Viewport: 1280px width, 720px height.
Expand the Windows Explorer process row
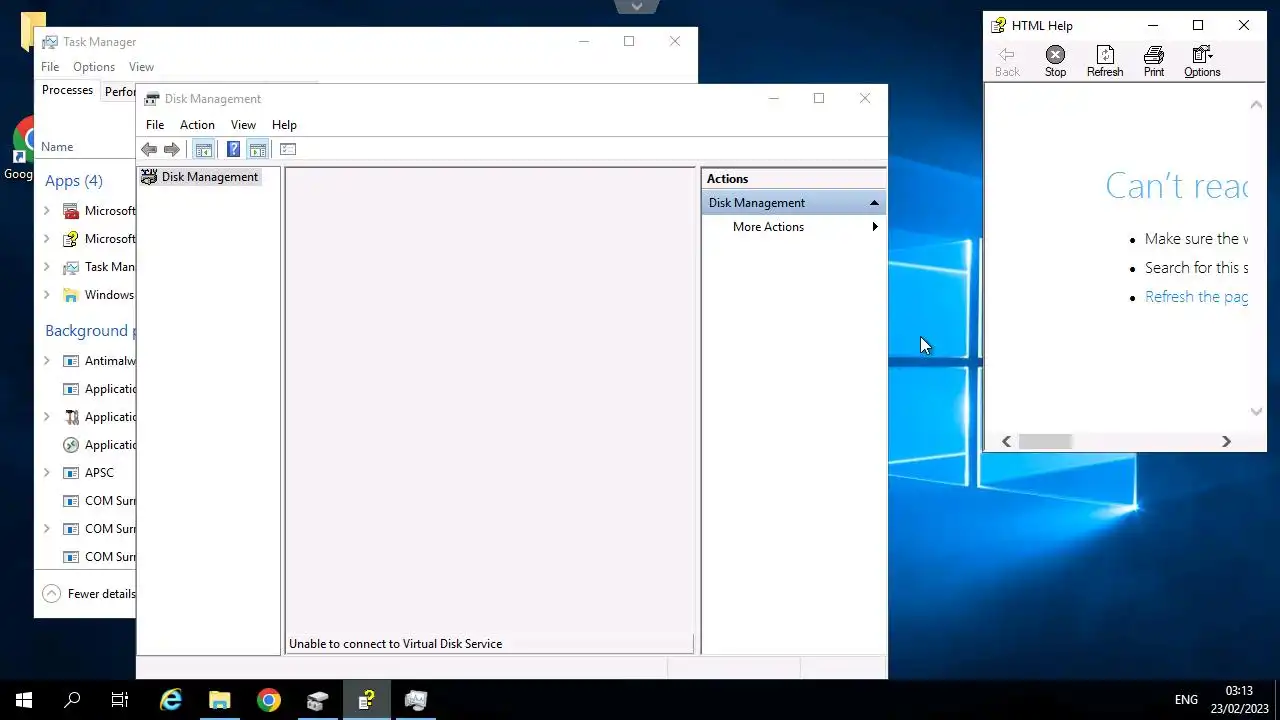tap(46, 295)
